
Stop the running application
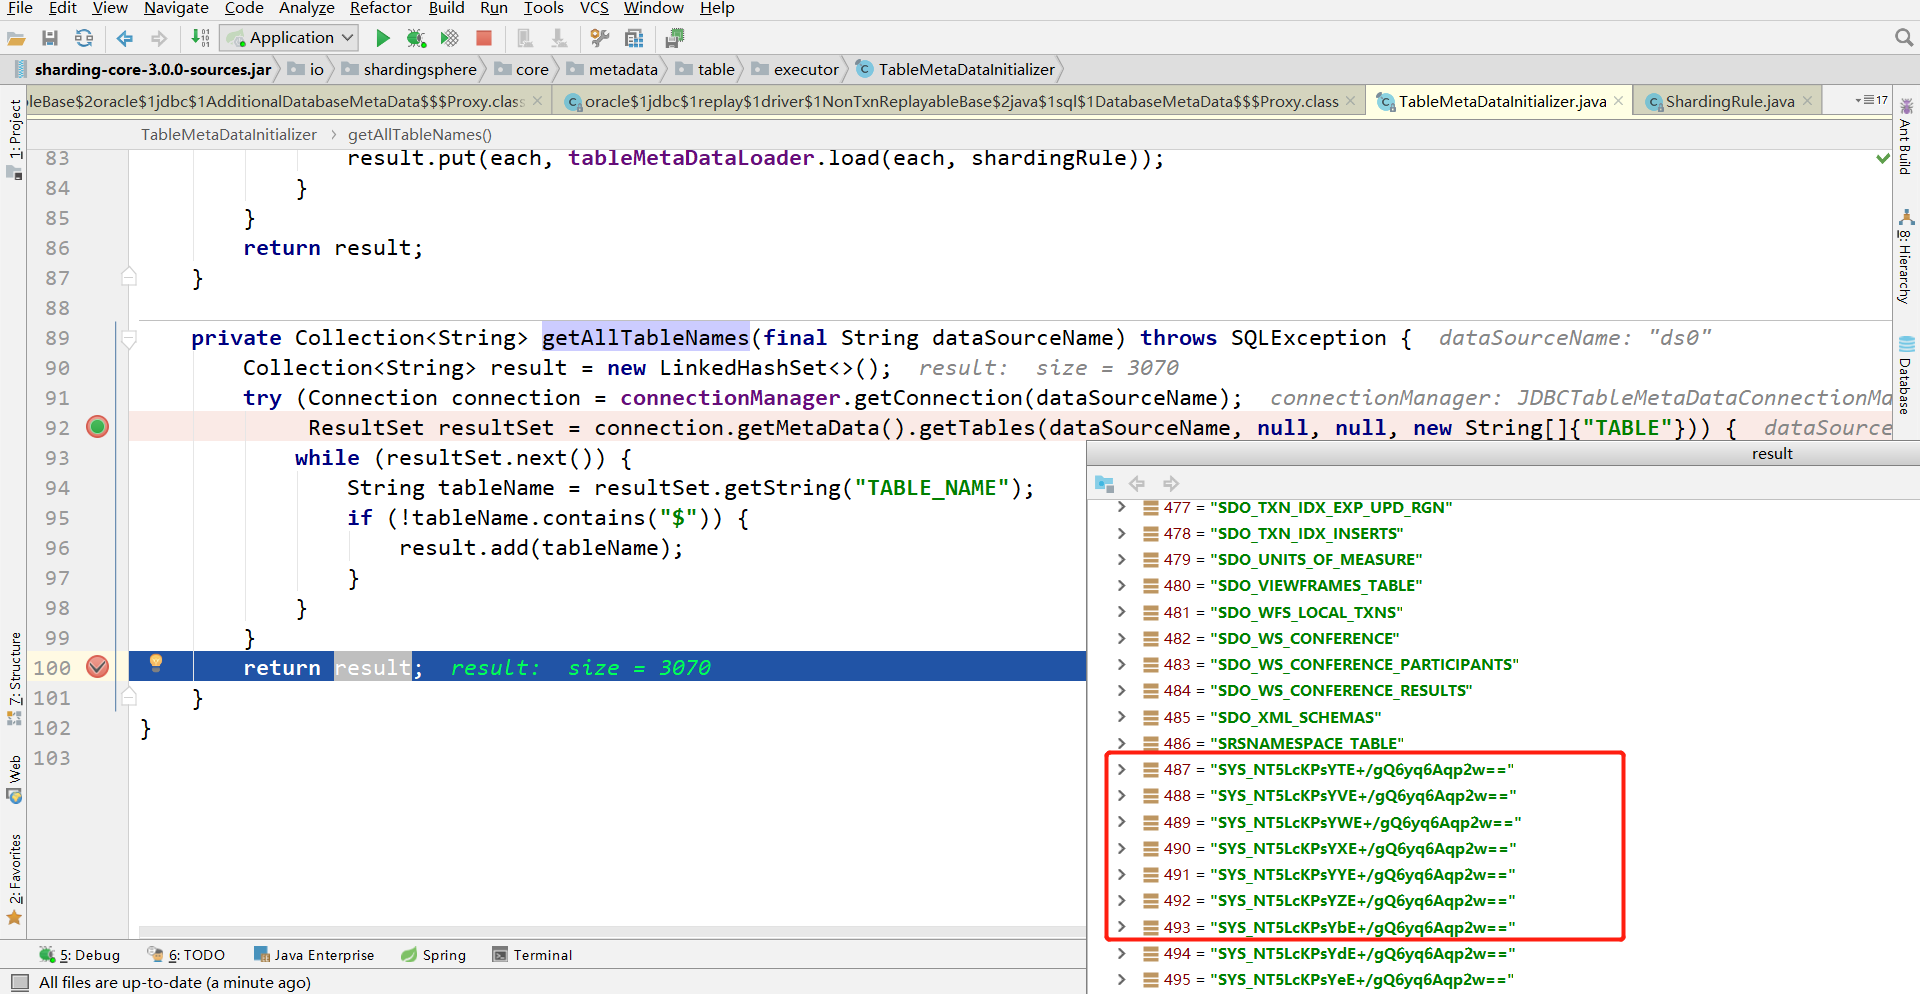click(x=484, y=38)
